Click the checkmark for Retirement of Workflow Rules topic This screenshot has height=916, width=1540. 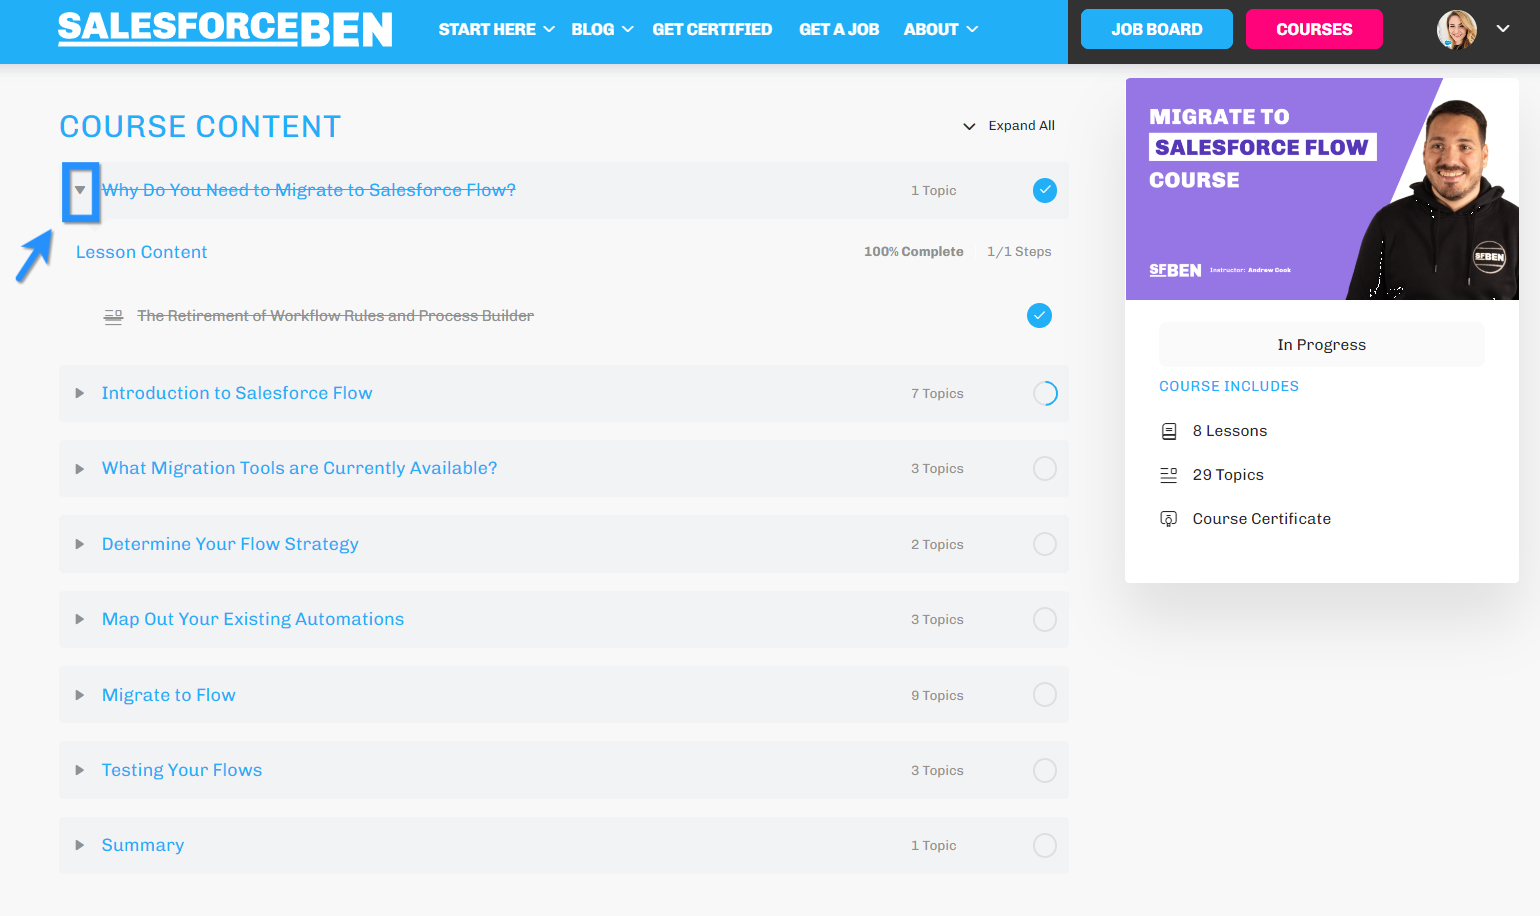point(1040,316)
